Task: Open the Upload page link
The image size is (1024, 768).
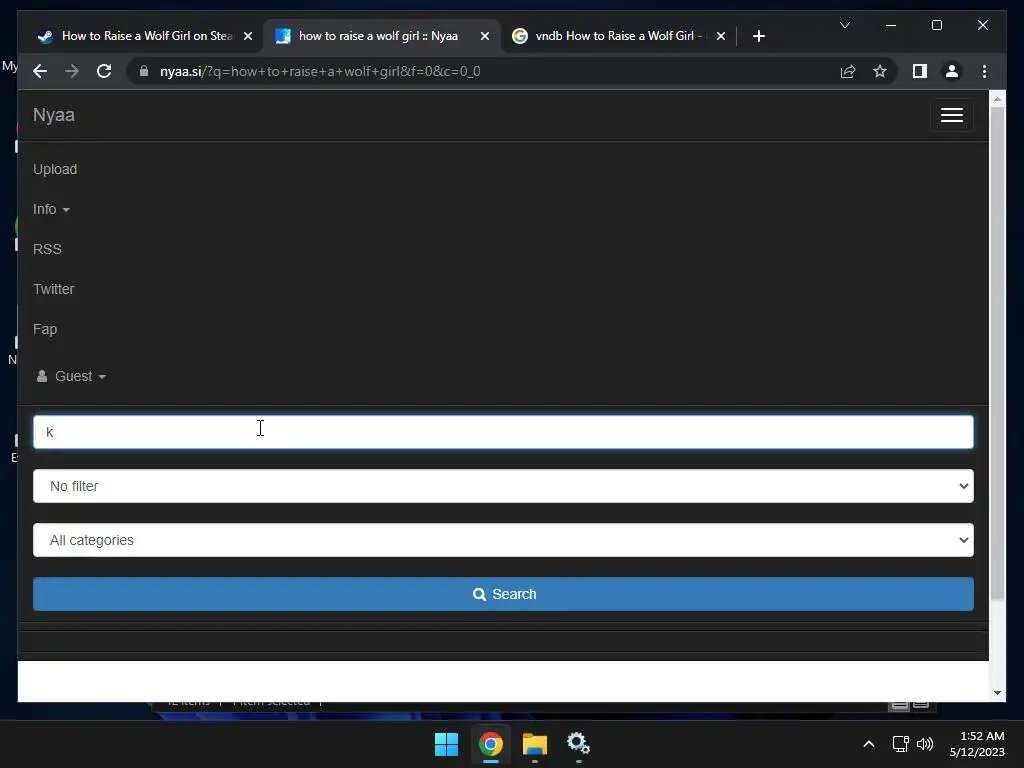Action: tap(55, 169)
